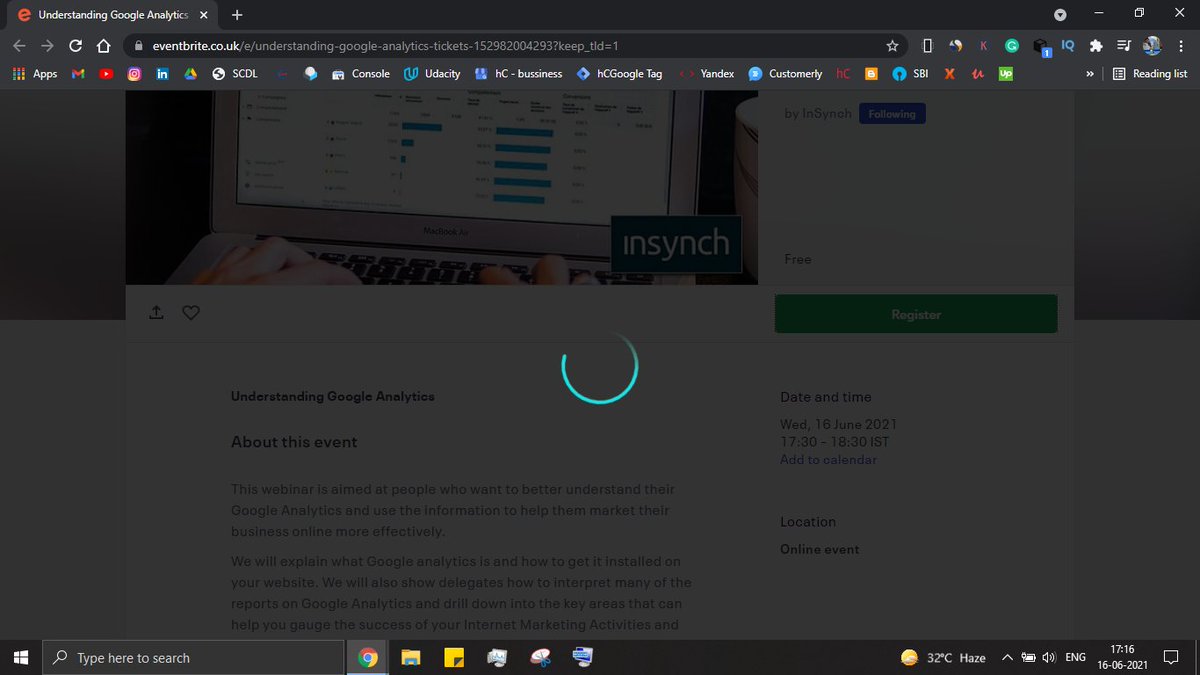Open the Grammarly extension icon
This screenshot has width=1200, height=675.
point(1012,46)
